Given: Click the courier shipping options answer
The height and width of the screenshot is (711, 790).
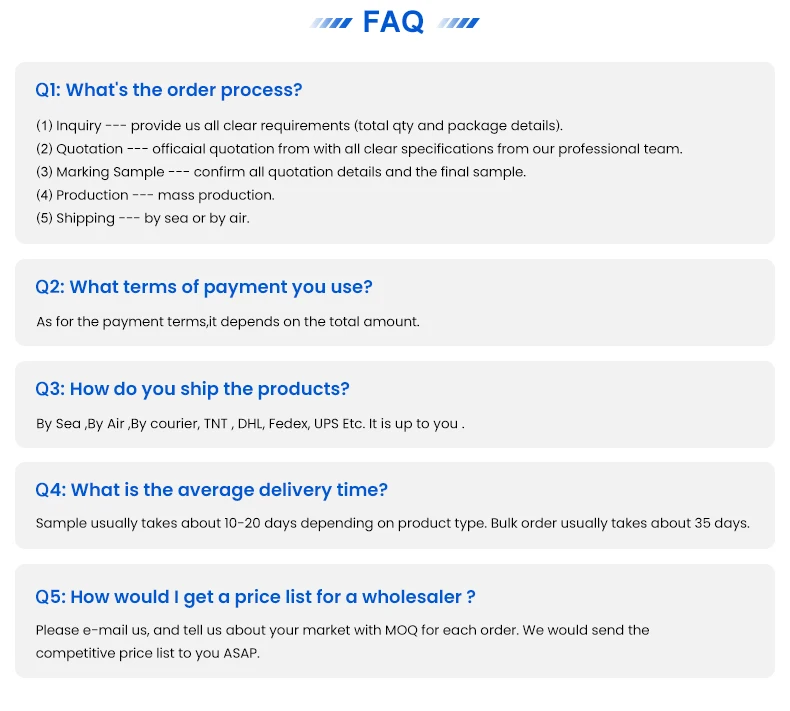Looking at the screenshot, I should [250, 423].
